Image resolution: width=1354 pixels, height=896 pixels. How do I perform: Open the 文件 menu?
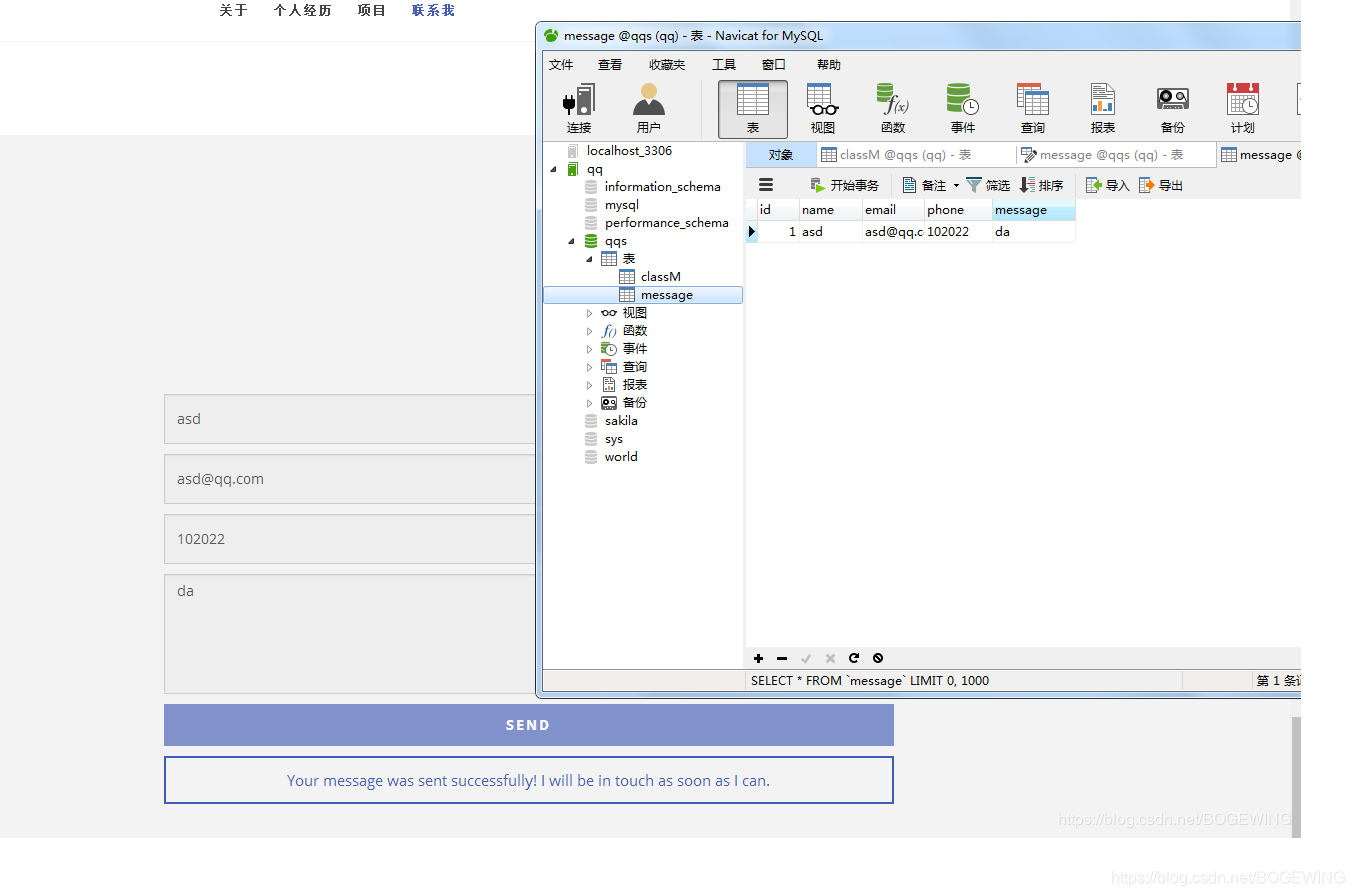[x=561, y=64]
